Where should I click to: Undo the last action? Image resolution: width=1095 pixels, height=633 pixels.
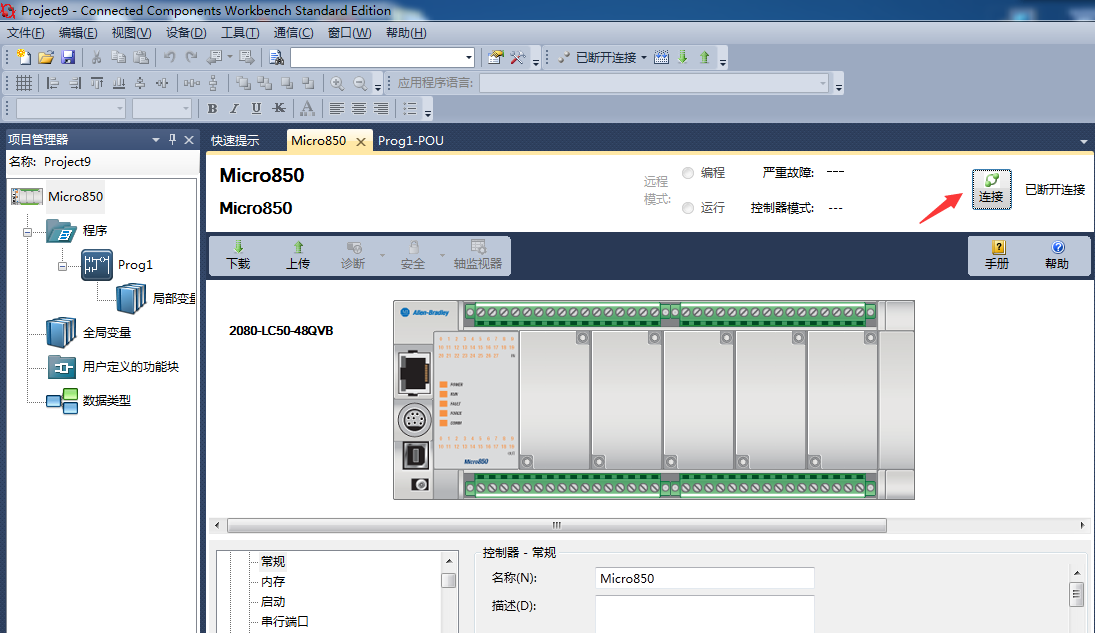tap(170, 57)
